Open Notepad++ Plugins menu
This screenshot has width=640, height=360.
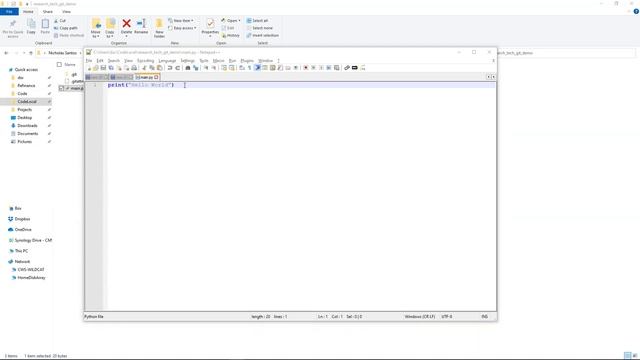[x=247, y=60]
